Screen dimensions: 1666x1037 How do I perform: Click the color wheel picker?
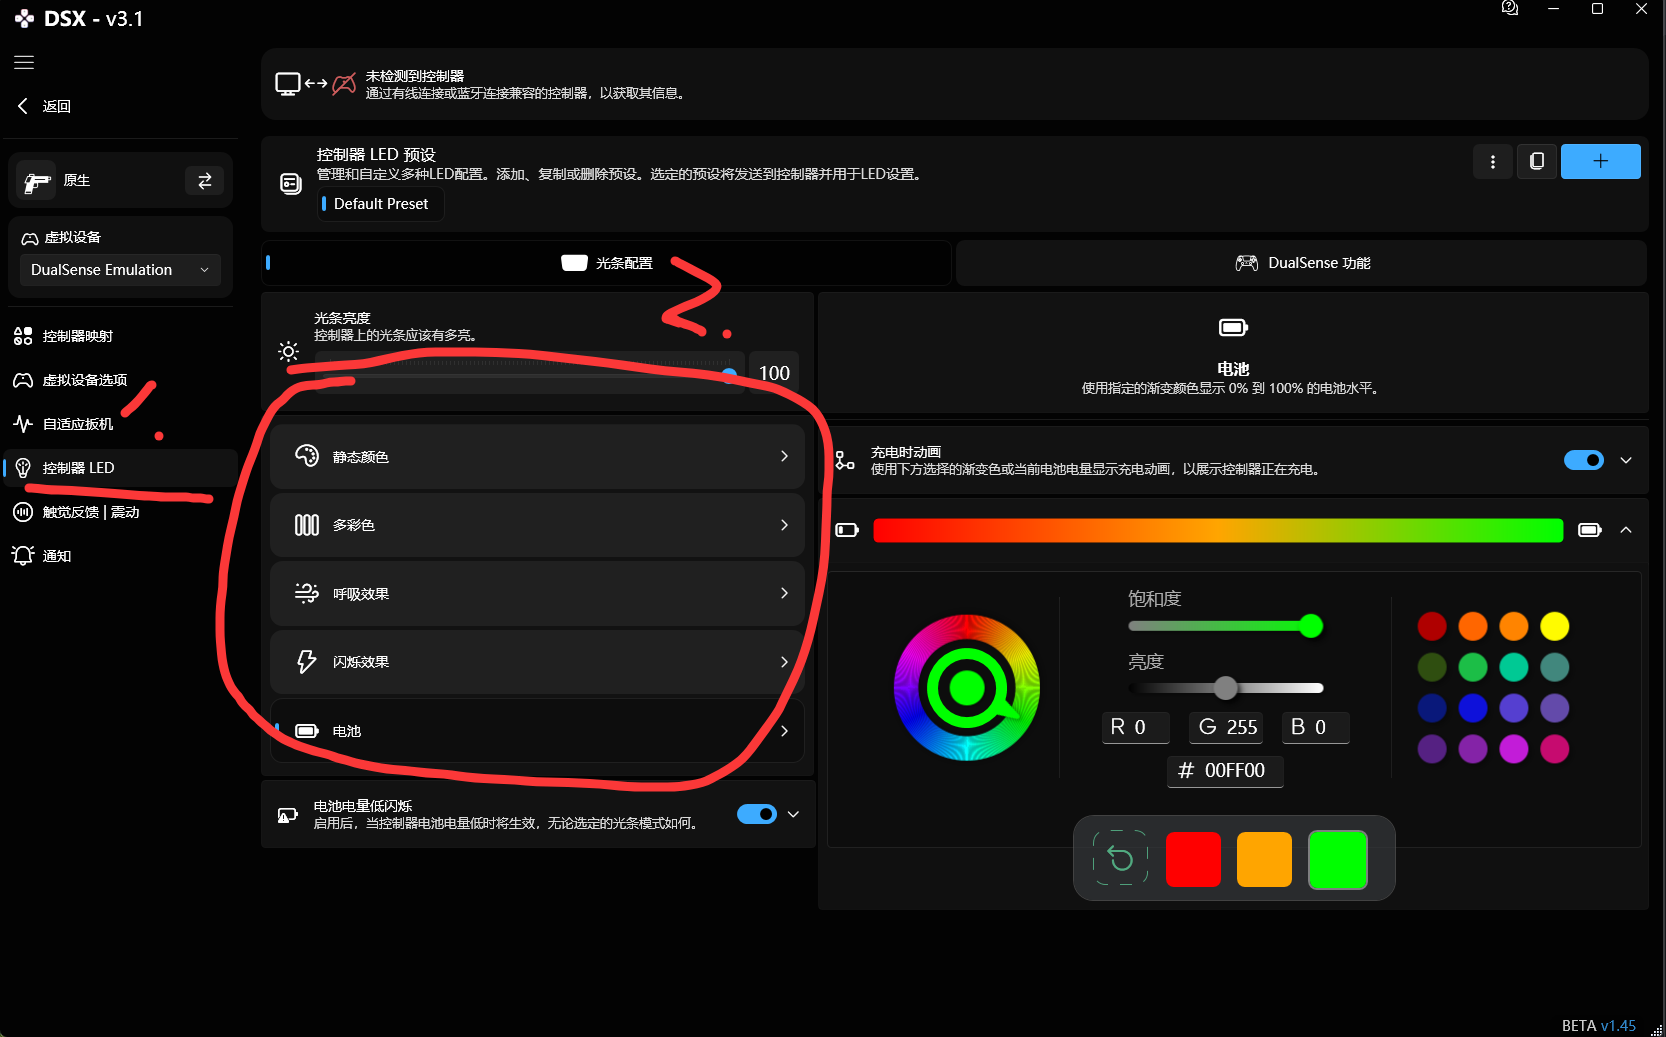click(966, 687)
